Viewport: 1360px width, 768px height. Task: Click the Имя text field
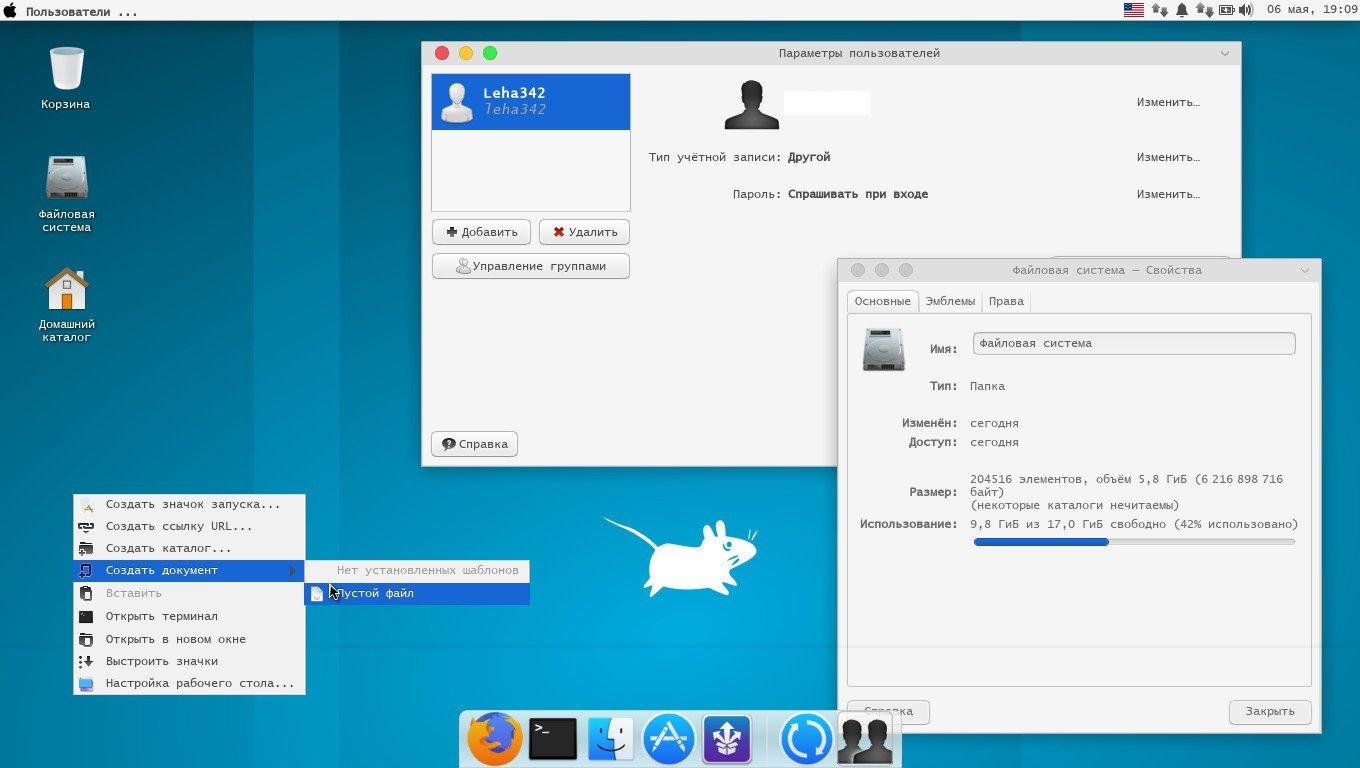click(1133, 343)
